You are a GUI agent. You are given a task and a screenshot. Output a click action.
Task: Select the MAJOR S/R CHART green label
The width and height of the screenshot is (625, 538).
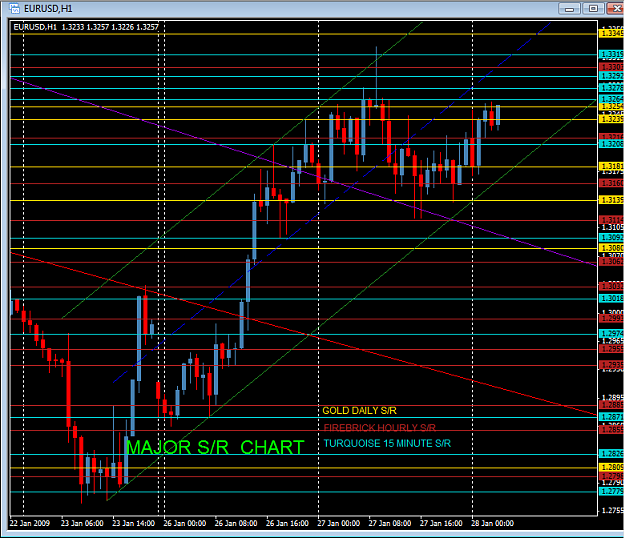tap(215, 447)
